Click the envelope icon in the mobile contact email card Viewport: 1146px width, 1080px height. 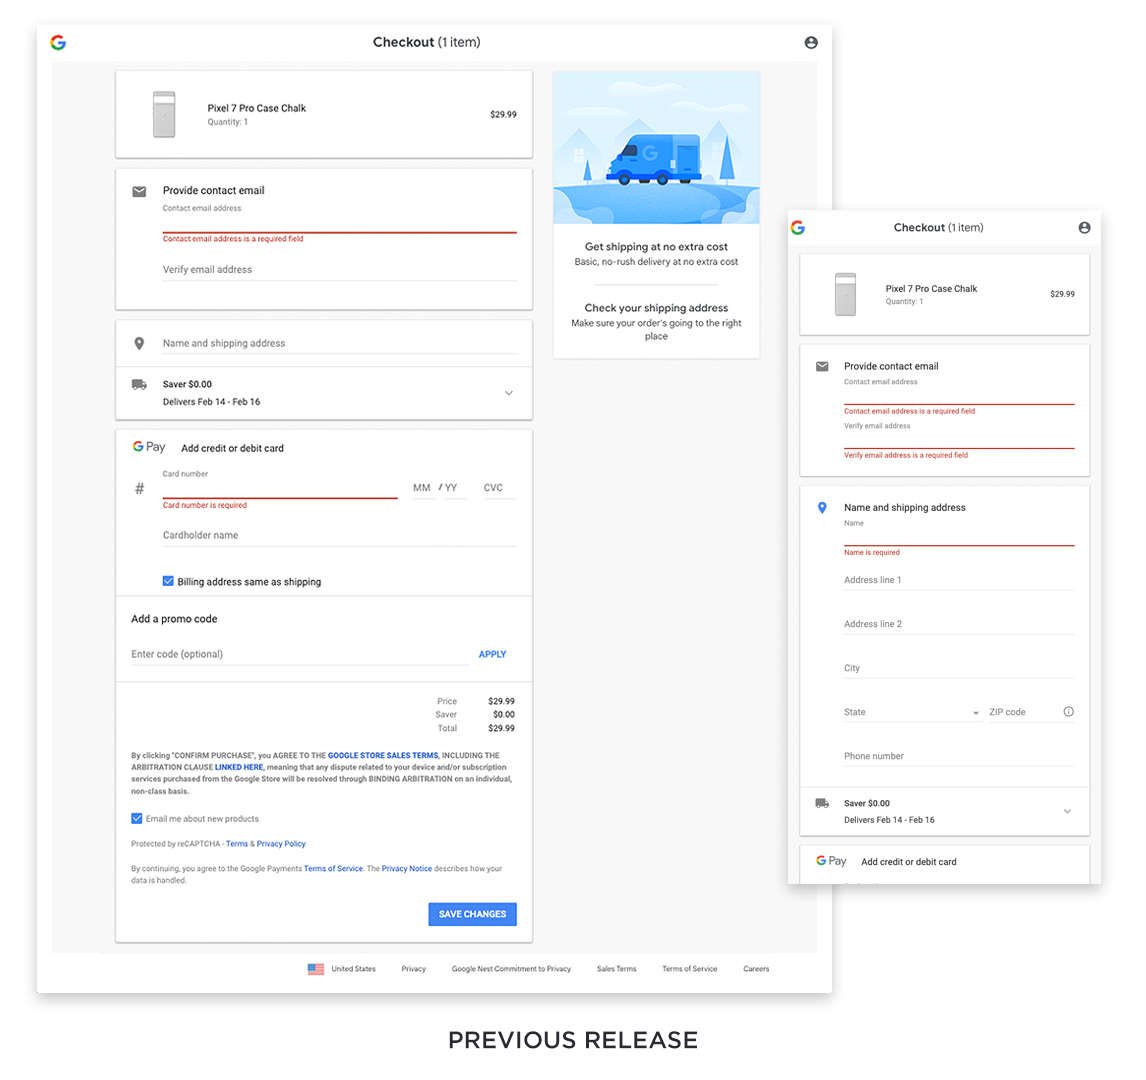click(822, 366)
